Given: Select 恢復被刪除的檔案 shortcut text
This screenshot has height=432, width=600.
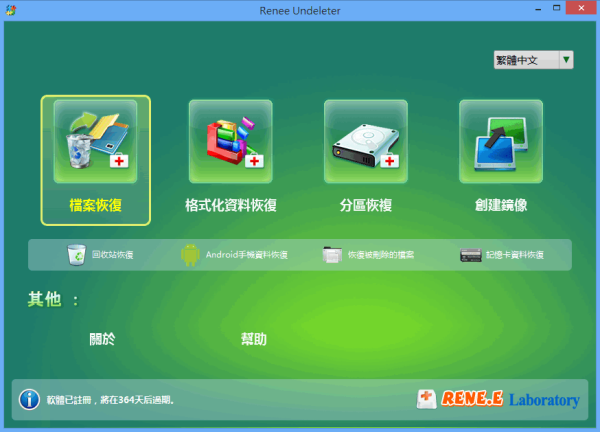Looking at the screenshot, I should click(x=381, y=255).
